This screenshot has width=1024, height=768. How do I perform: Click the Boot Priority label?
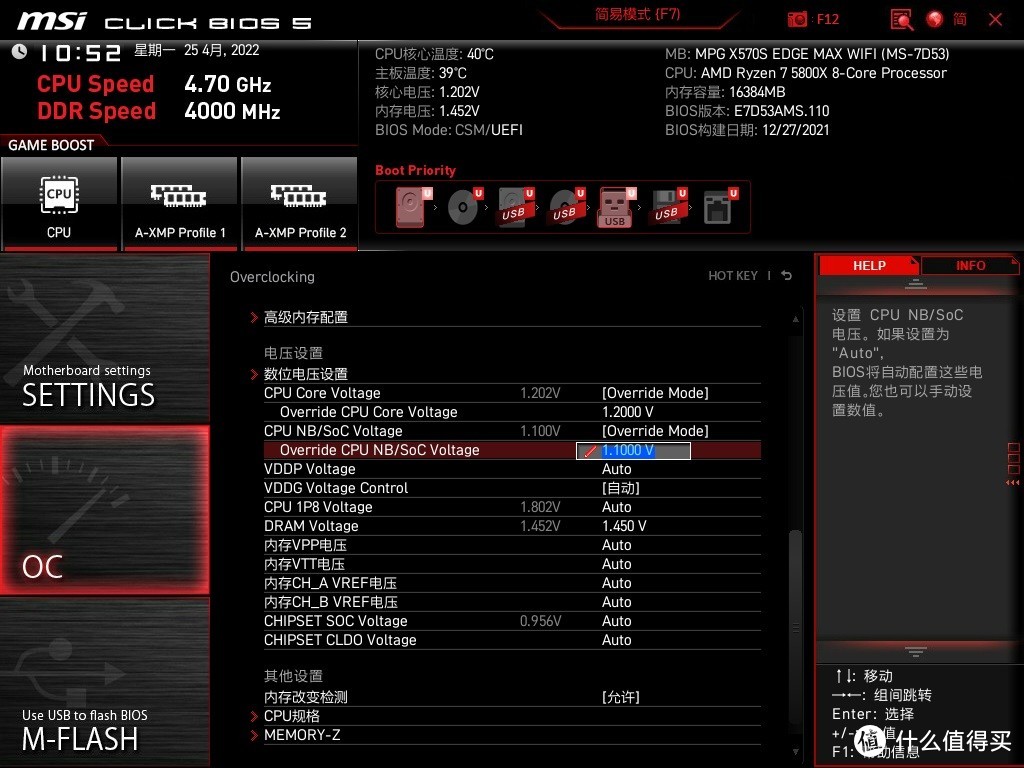(415, 170)
